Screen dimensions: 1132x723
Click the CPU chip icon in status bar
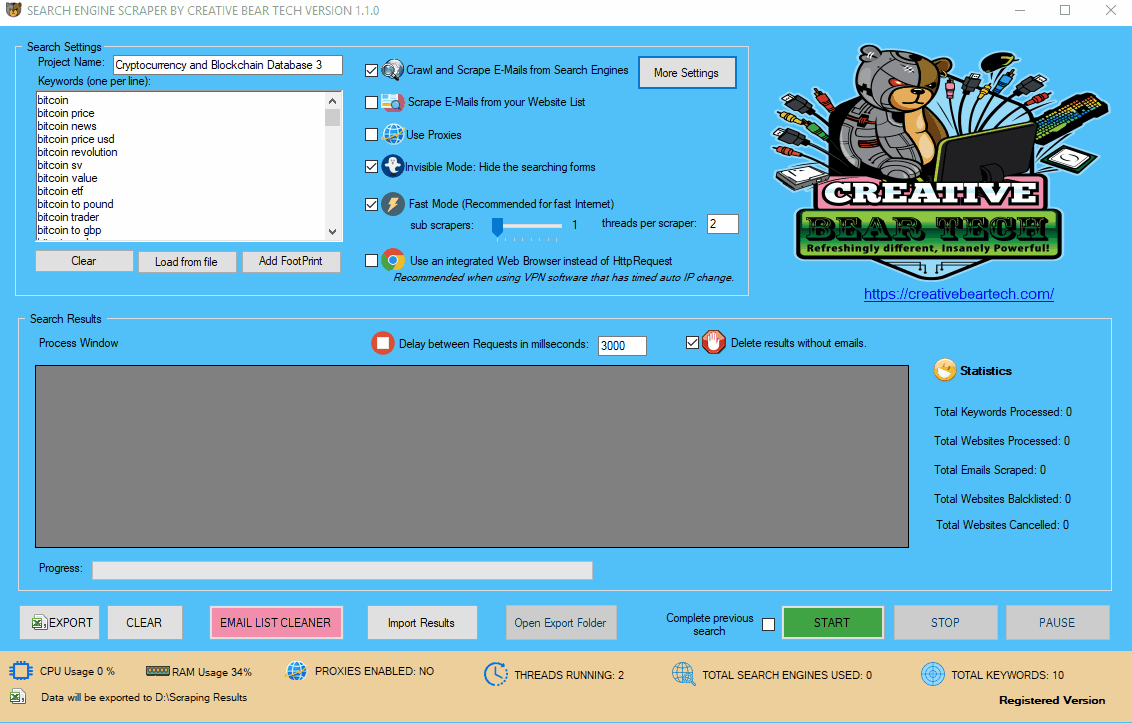click(x=21, y=671)
